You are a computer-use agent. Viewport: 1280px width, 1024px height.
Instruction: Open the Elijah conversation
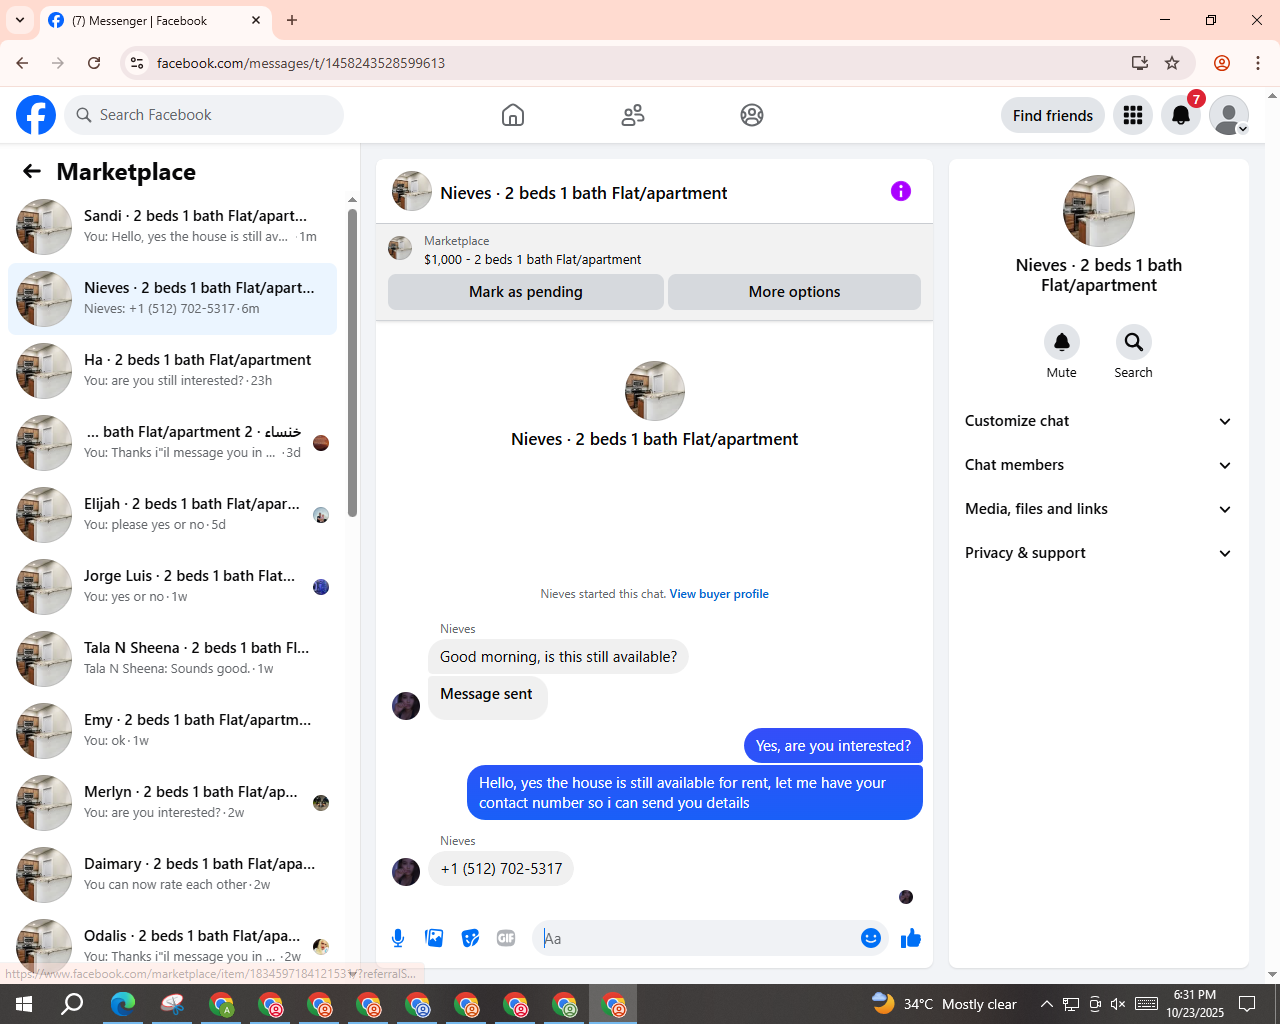coord(172,515)
